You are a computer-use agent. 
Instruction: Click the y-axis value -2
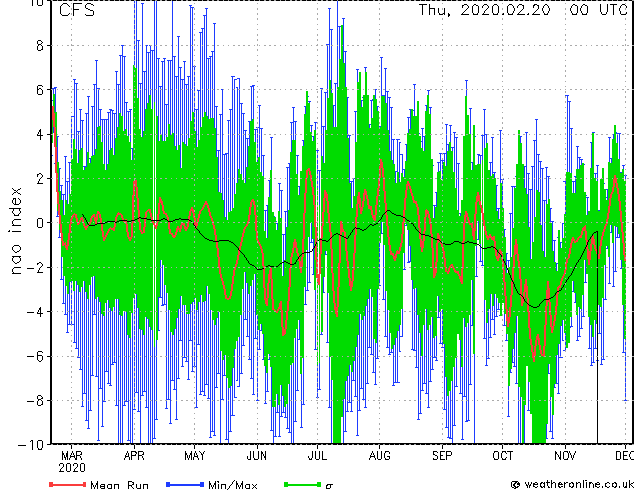click(35, 267)
